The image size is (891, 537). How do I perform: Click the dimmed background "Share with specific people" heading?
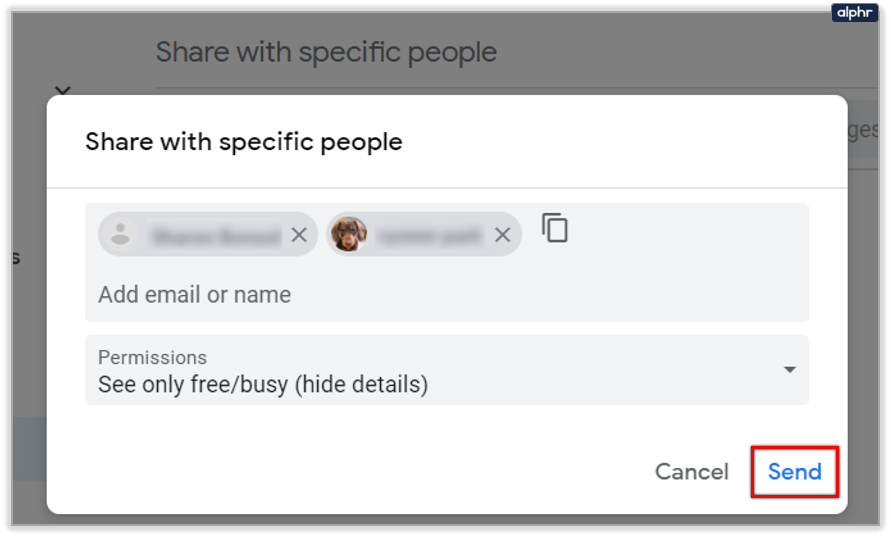click(x=326, y=52)
